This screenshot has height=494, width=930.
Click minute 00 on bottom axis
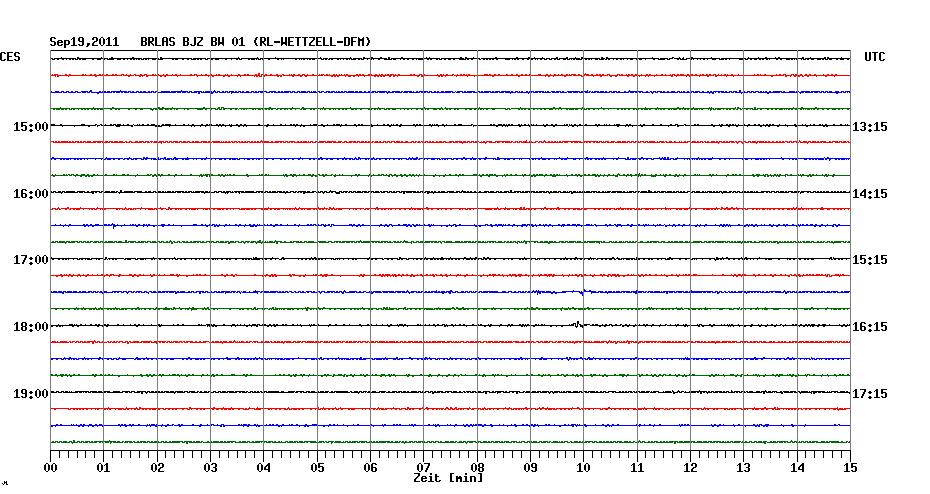[51, 467]
